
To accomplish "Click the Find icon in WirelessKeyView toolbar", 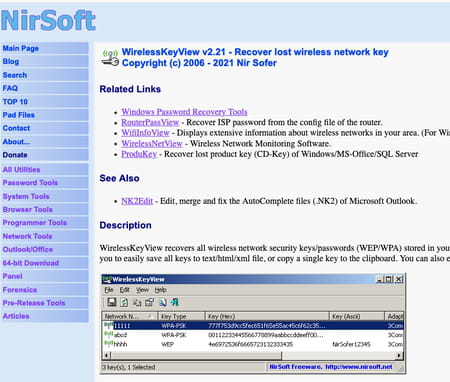I will (162, 302).
